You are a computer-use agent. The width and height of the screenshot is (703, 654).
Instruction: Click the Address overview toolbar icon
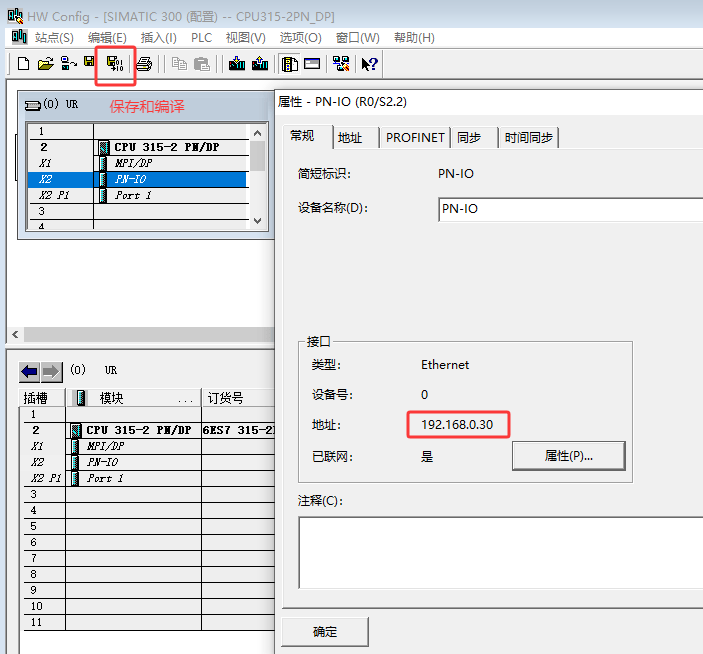pos(312,64)
